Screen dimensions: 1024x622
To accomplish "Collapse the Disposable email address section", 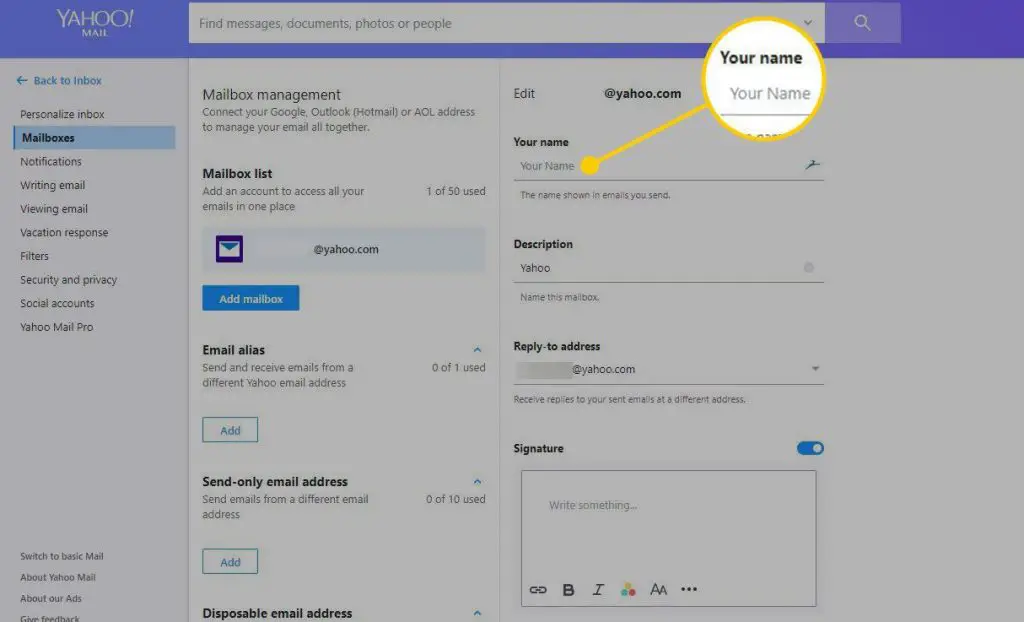I will pos(477,614).
